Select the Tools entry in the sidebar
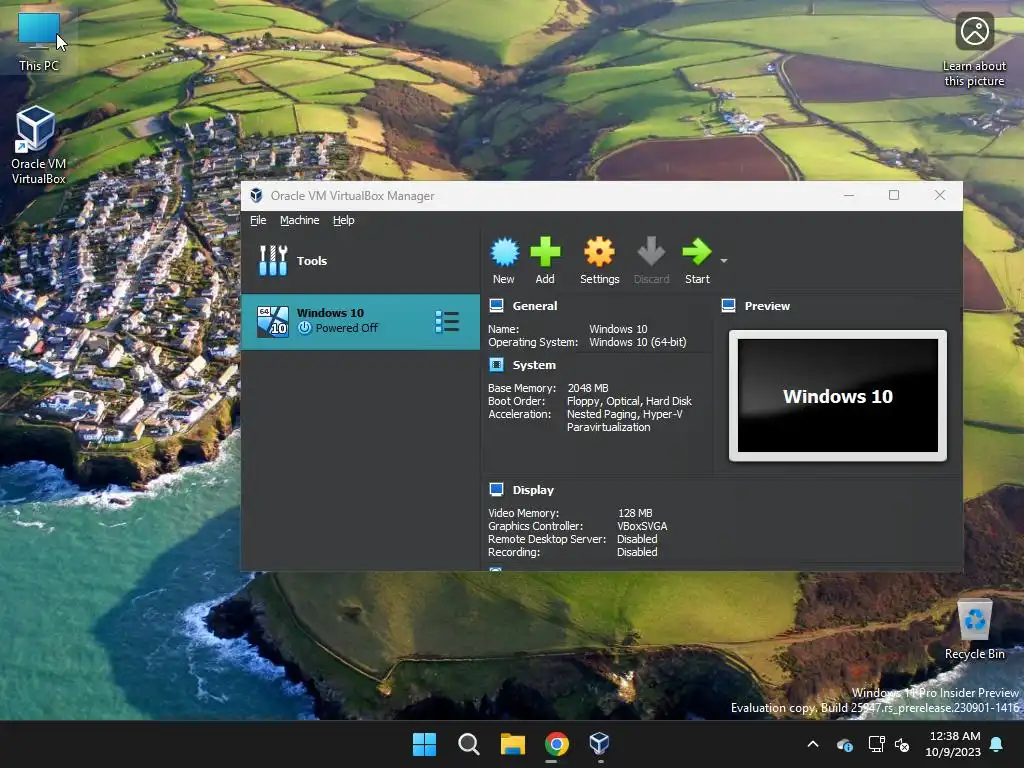Image resolution: width=1024 pixels, height=768 pixels. point(360,261)
